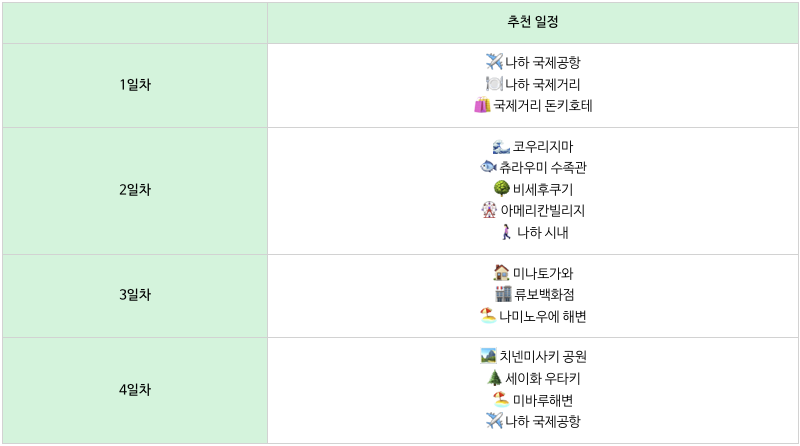This screenshot has width=800, height=446.
Task: Click the 추천 일정 column header
Action: click(x=533, y=22)
